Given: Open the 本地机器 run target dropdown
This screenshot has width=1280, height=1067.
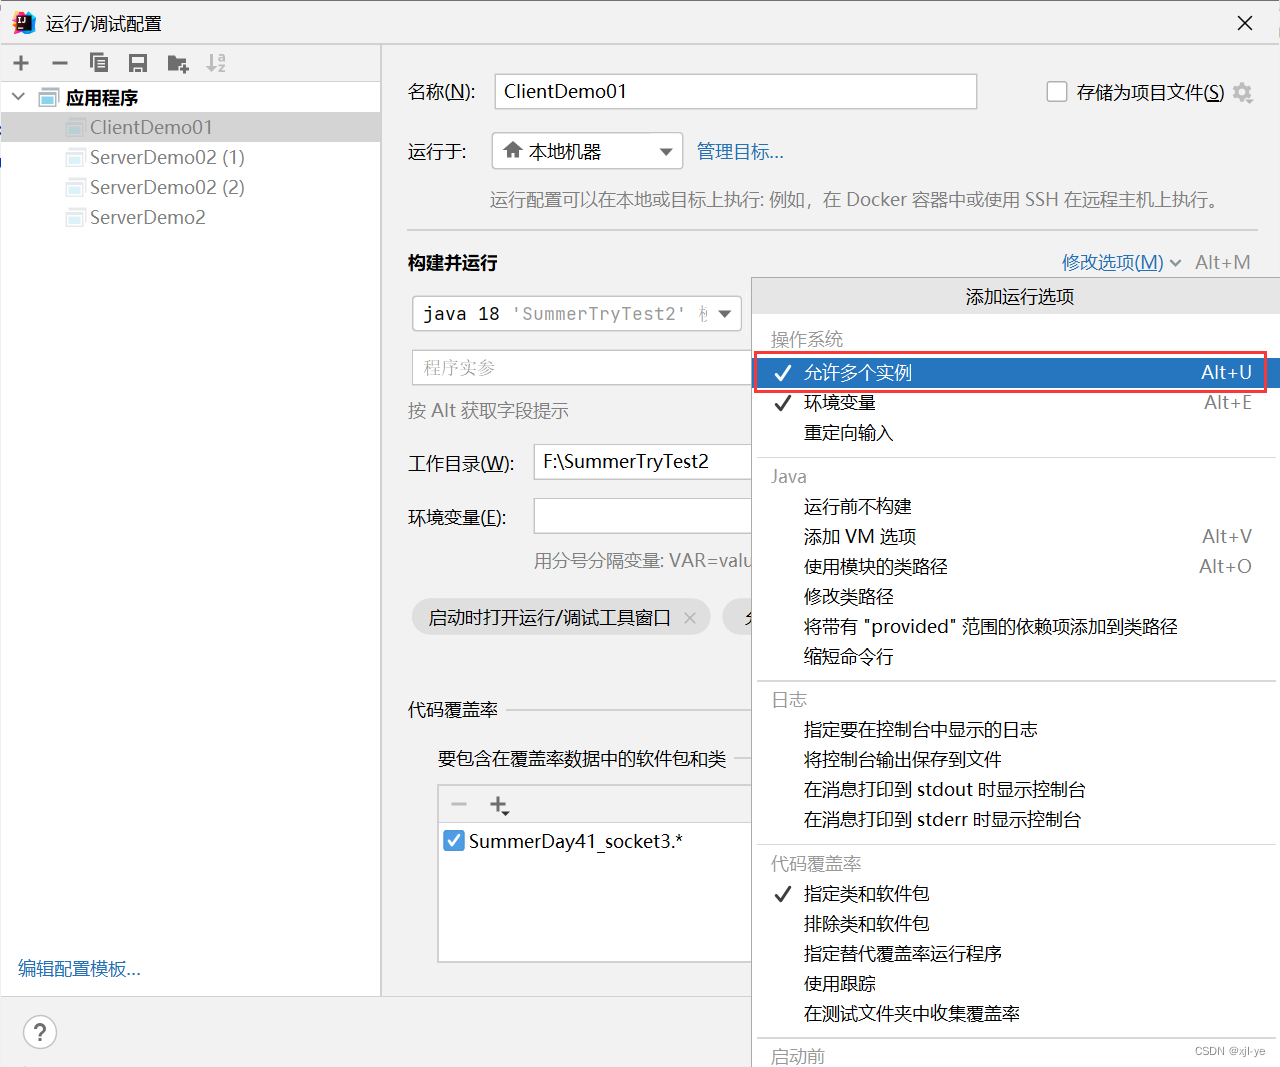Looking at the screenshot, I should pyautogui.click(x=587, y=151).
